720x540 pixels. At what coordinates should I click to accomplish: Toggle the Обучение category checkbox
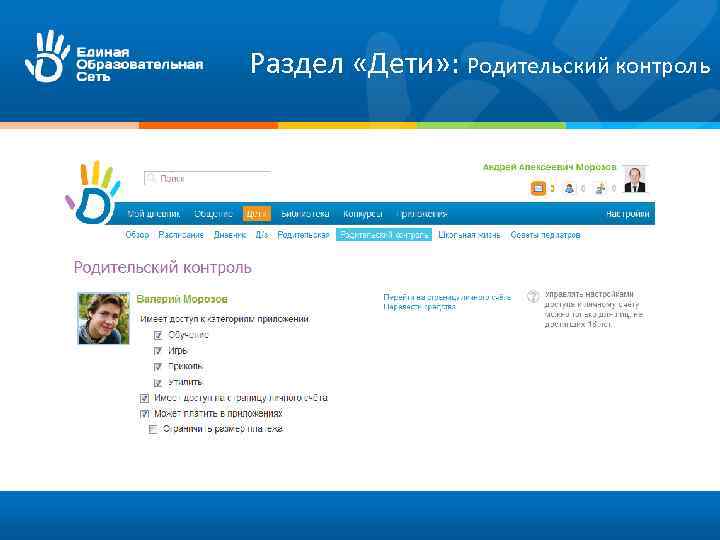point(158,336)
